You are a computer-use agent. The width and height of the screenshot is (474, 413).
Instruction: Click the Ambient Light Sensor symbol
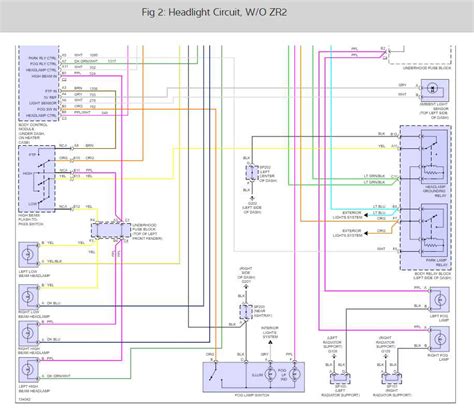pyautogui.click(x=434, y=90)
